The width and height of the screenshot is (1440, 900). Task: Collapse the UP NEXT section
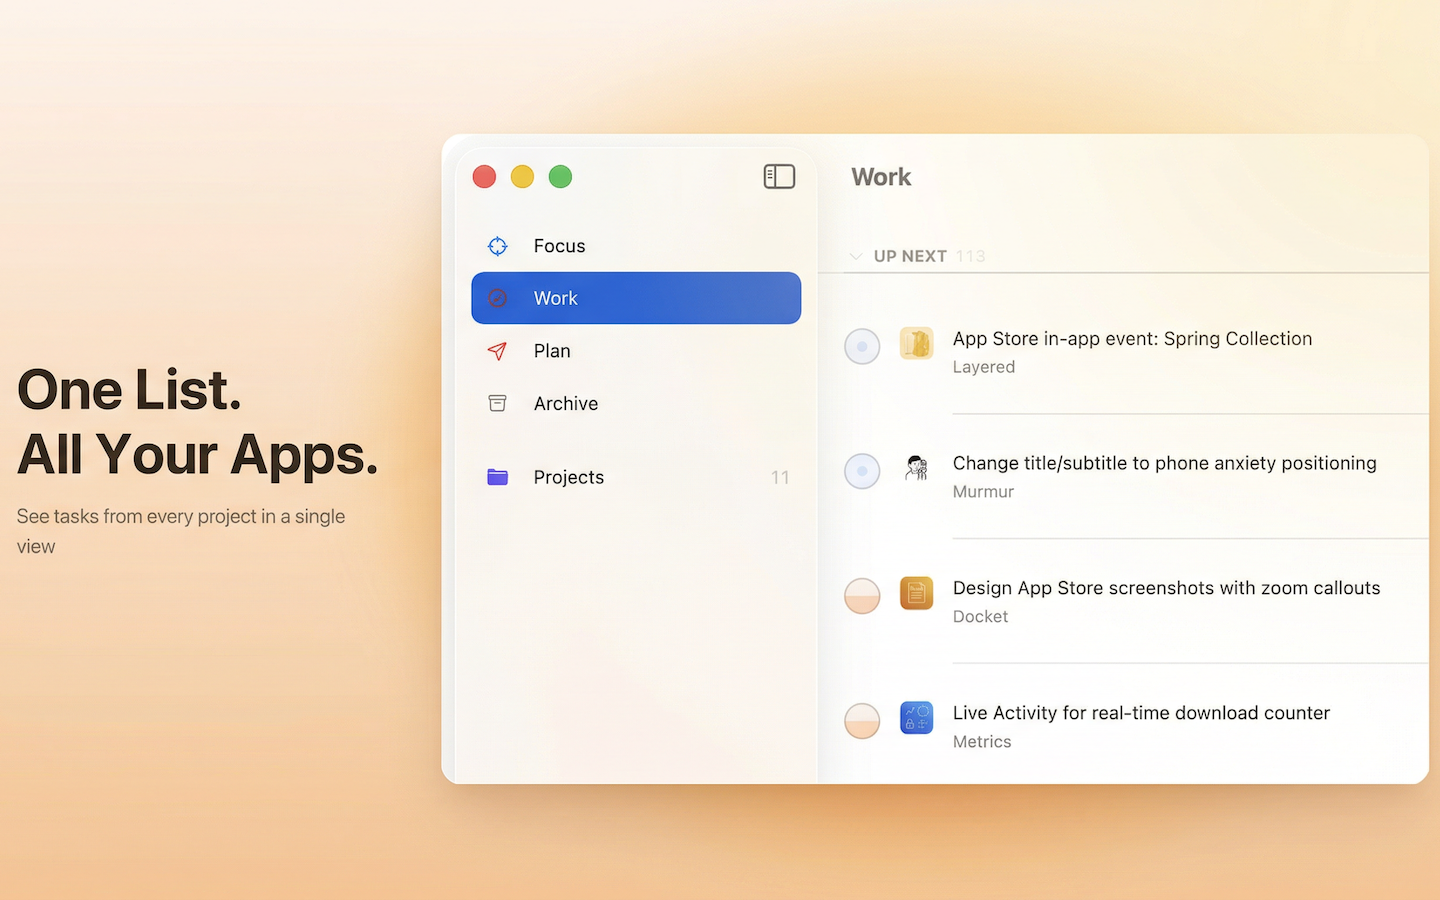pyautogui.click(x=856, y=256)
